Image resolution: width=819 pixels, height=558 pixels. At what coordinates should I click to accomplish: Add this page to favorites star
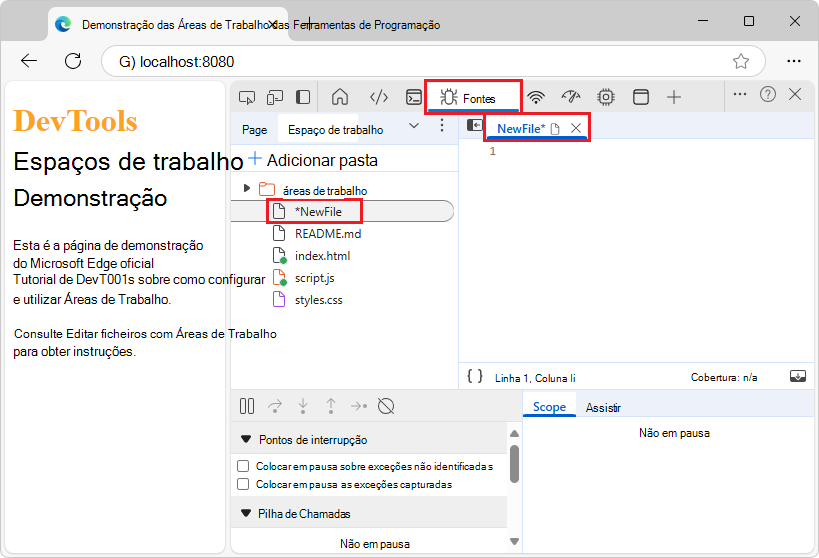tap(741, 61)
